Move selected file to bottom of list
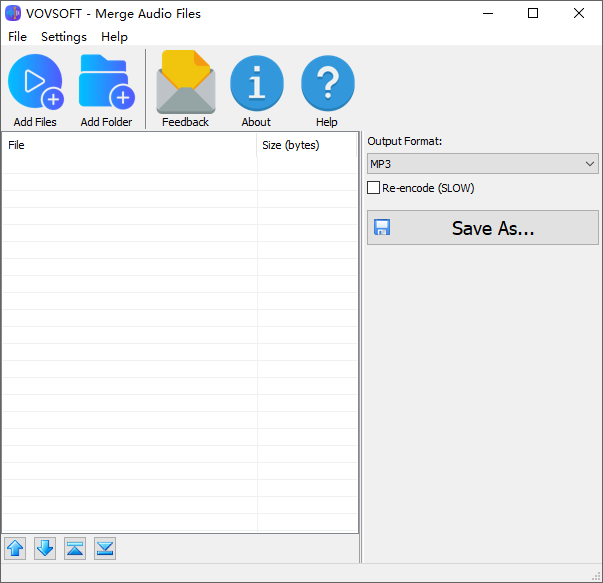The image size is (603, 583). [105, 548]
